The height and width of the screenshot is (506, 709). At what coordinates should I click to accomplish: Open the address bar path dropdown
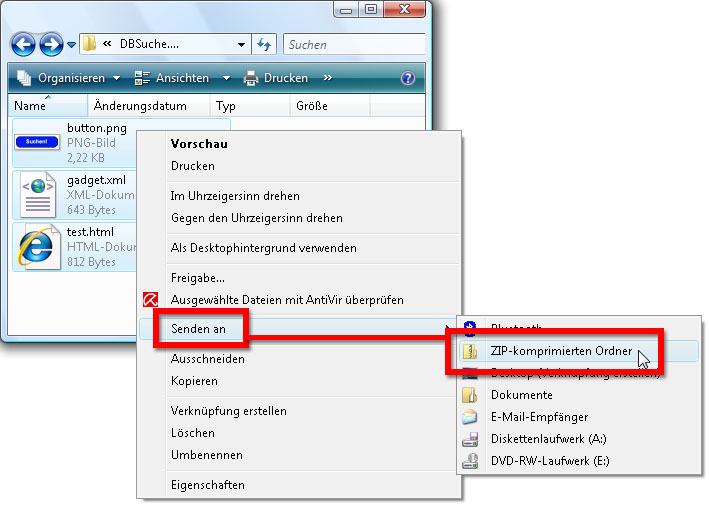pyautogui.click(x=242, y=45)
